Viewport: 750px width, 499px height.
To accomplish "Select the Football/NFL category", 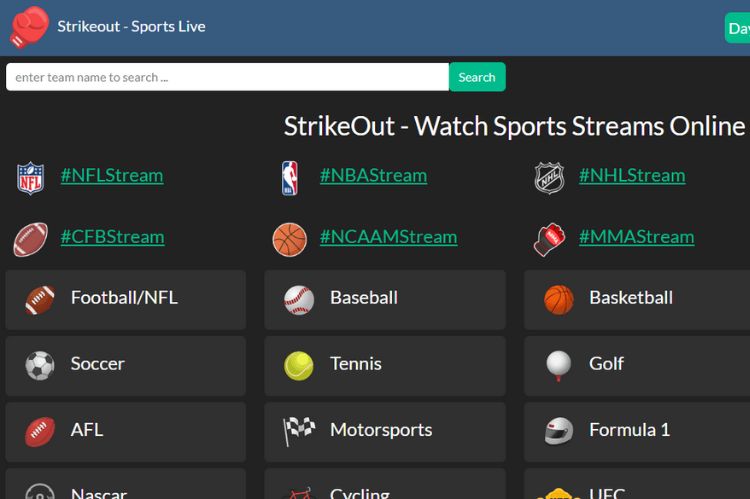I will (126, 300).
